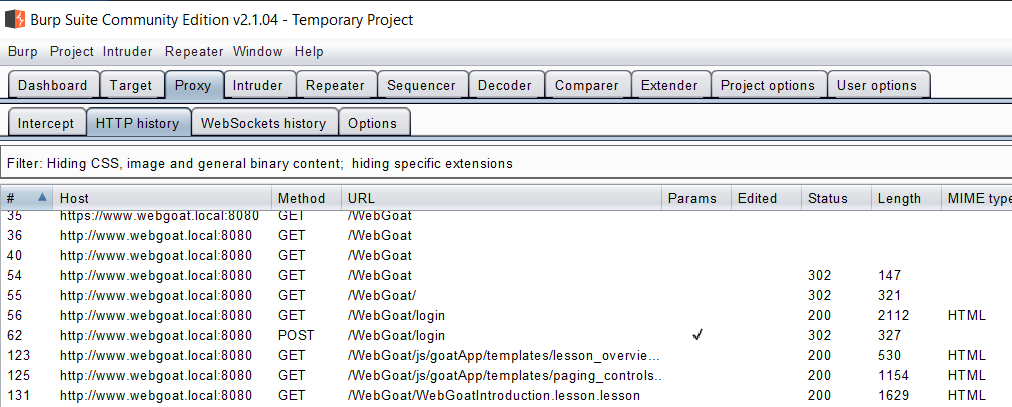
Task: Open the Repeater tool tab
Action: coord(335,85)
